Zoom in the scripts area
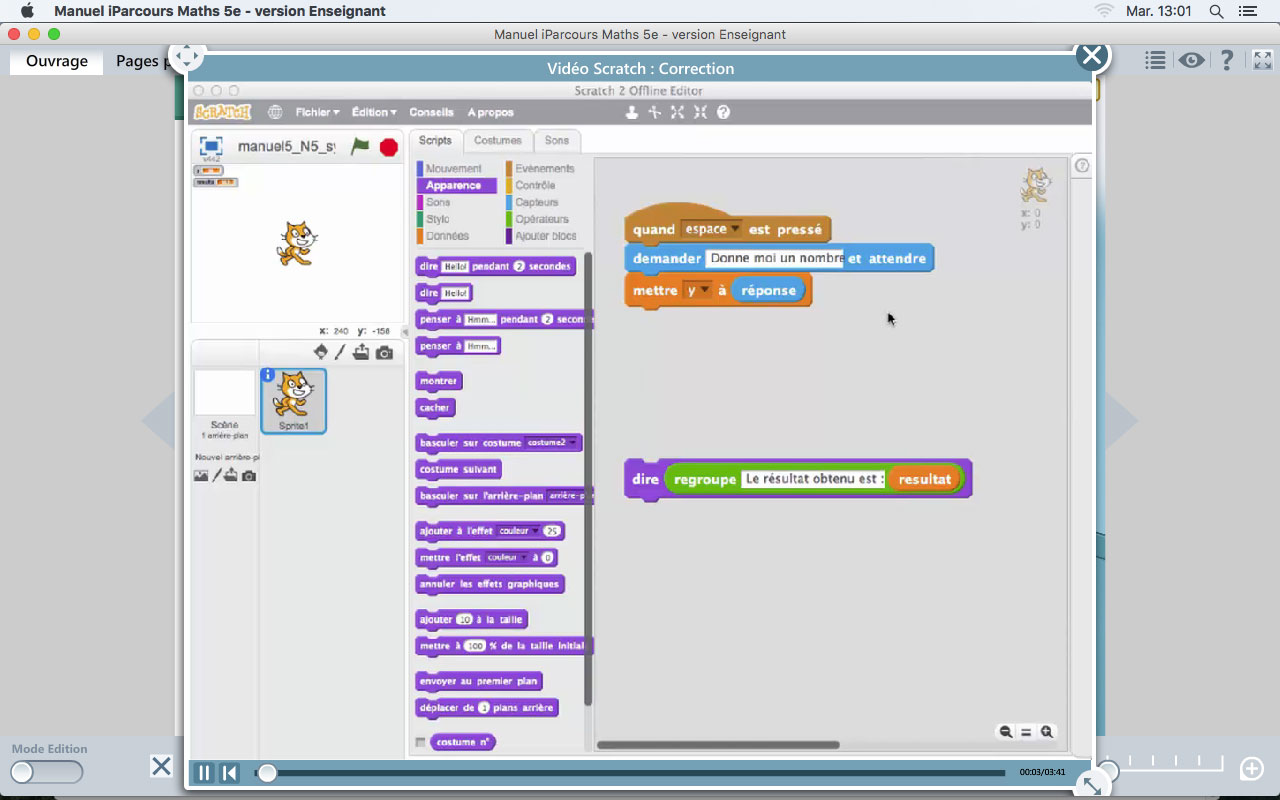Viewport: 1280px width, 800px height. click(x=1047, y=732)
